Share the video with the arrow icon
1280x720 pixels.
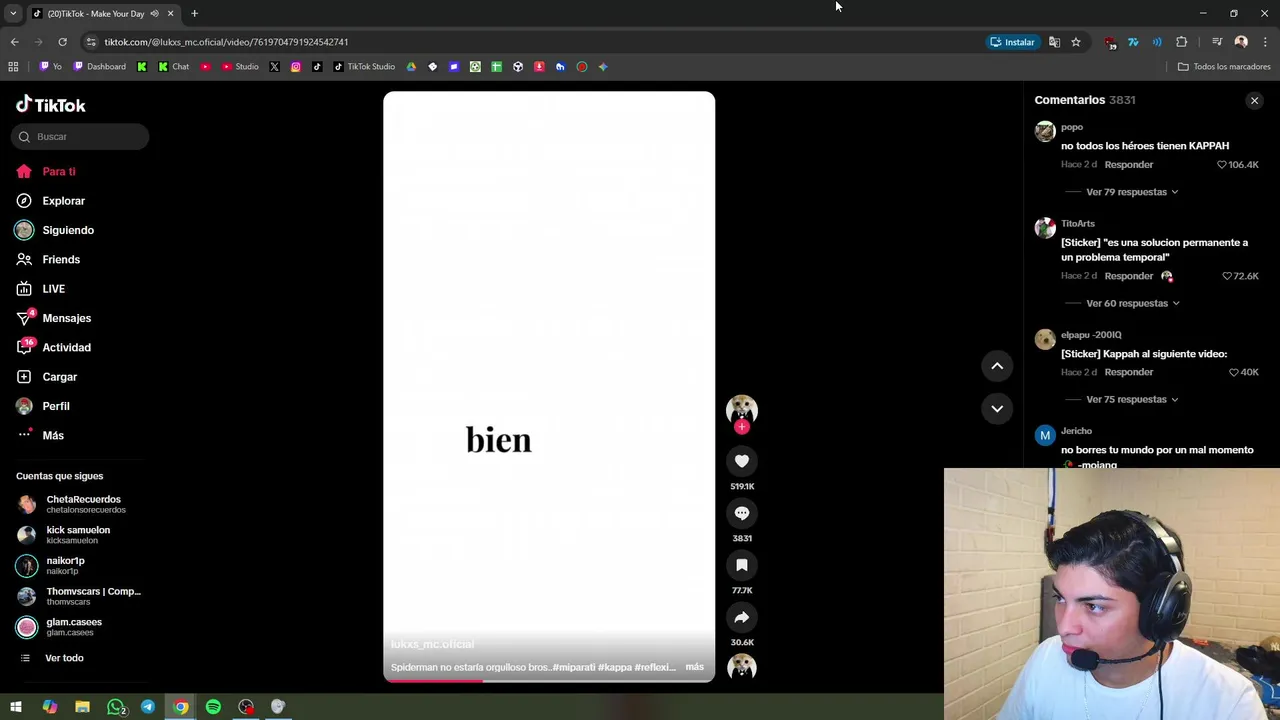742,617
